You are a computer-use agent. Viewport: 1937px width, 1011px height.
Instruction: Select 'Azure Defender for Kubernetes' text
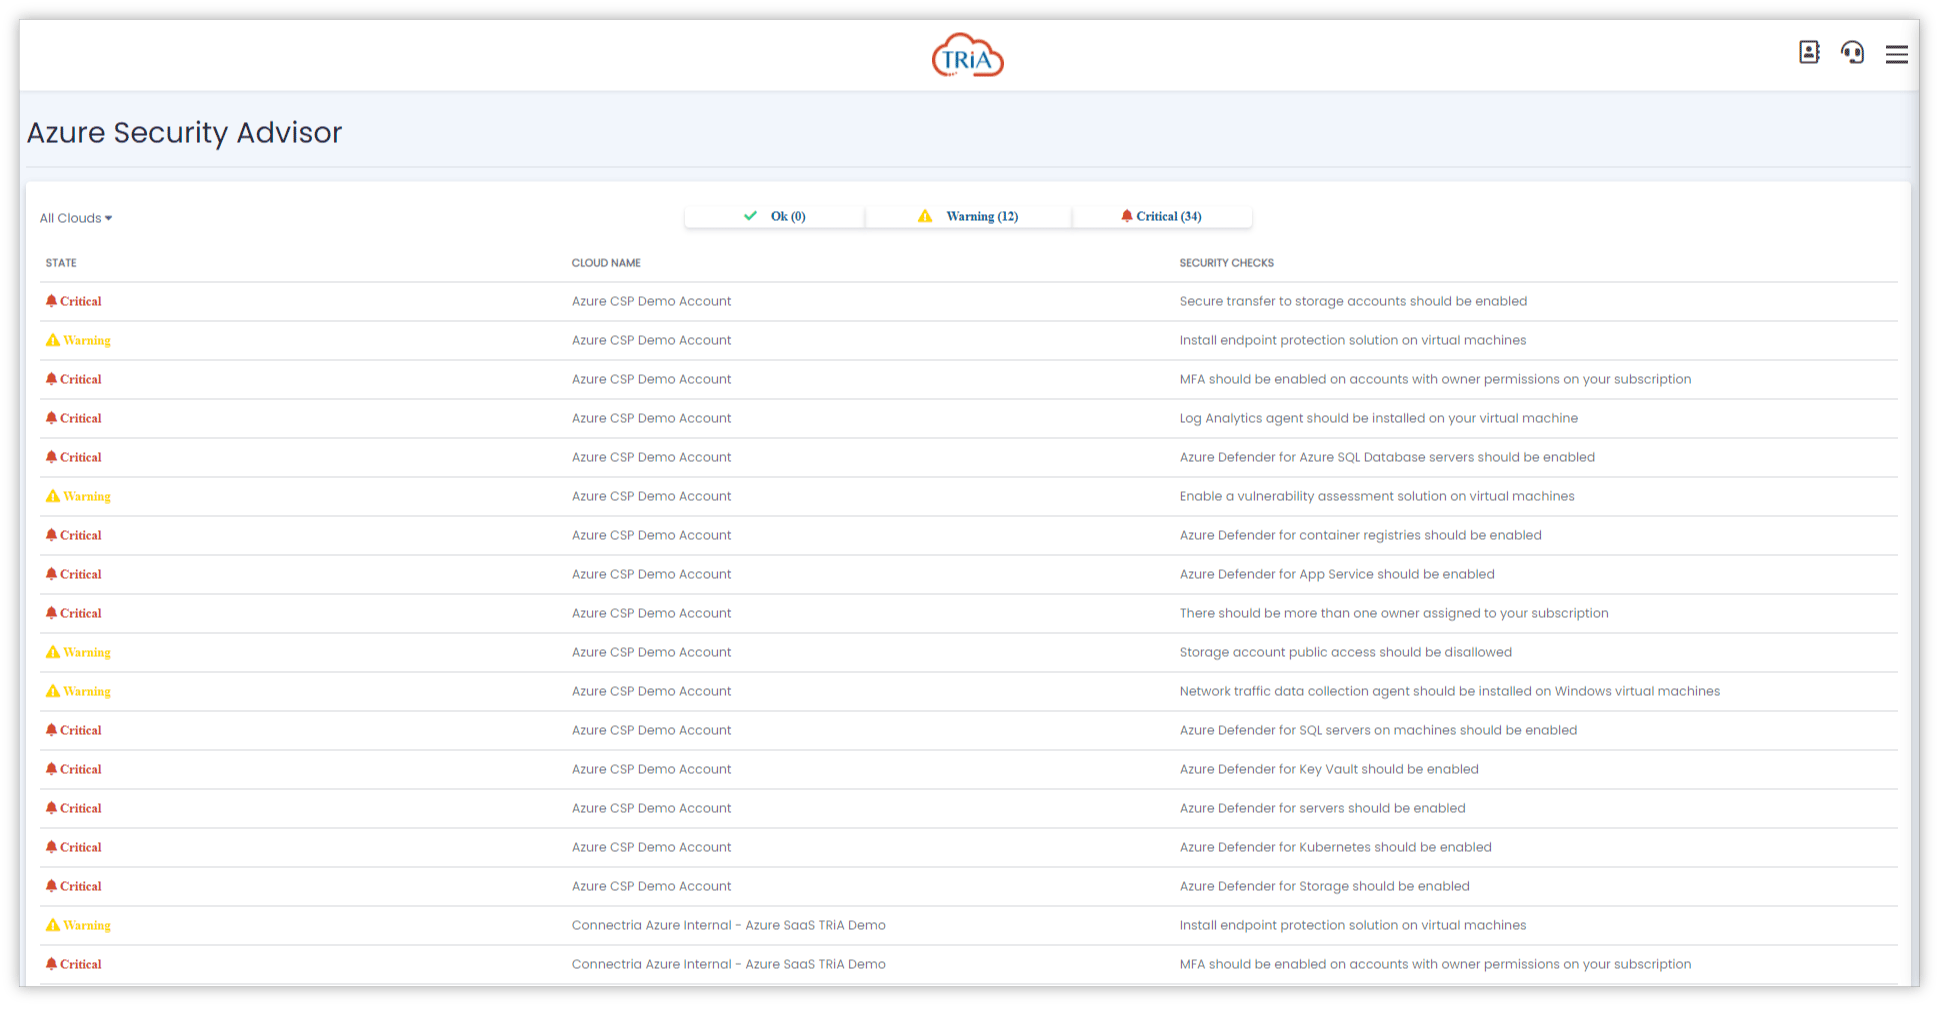click(1335, 847)
